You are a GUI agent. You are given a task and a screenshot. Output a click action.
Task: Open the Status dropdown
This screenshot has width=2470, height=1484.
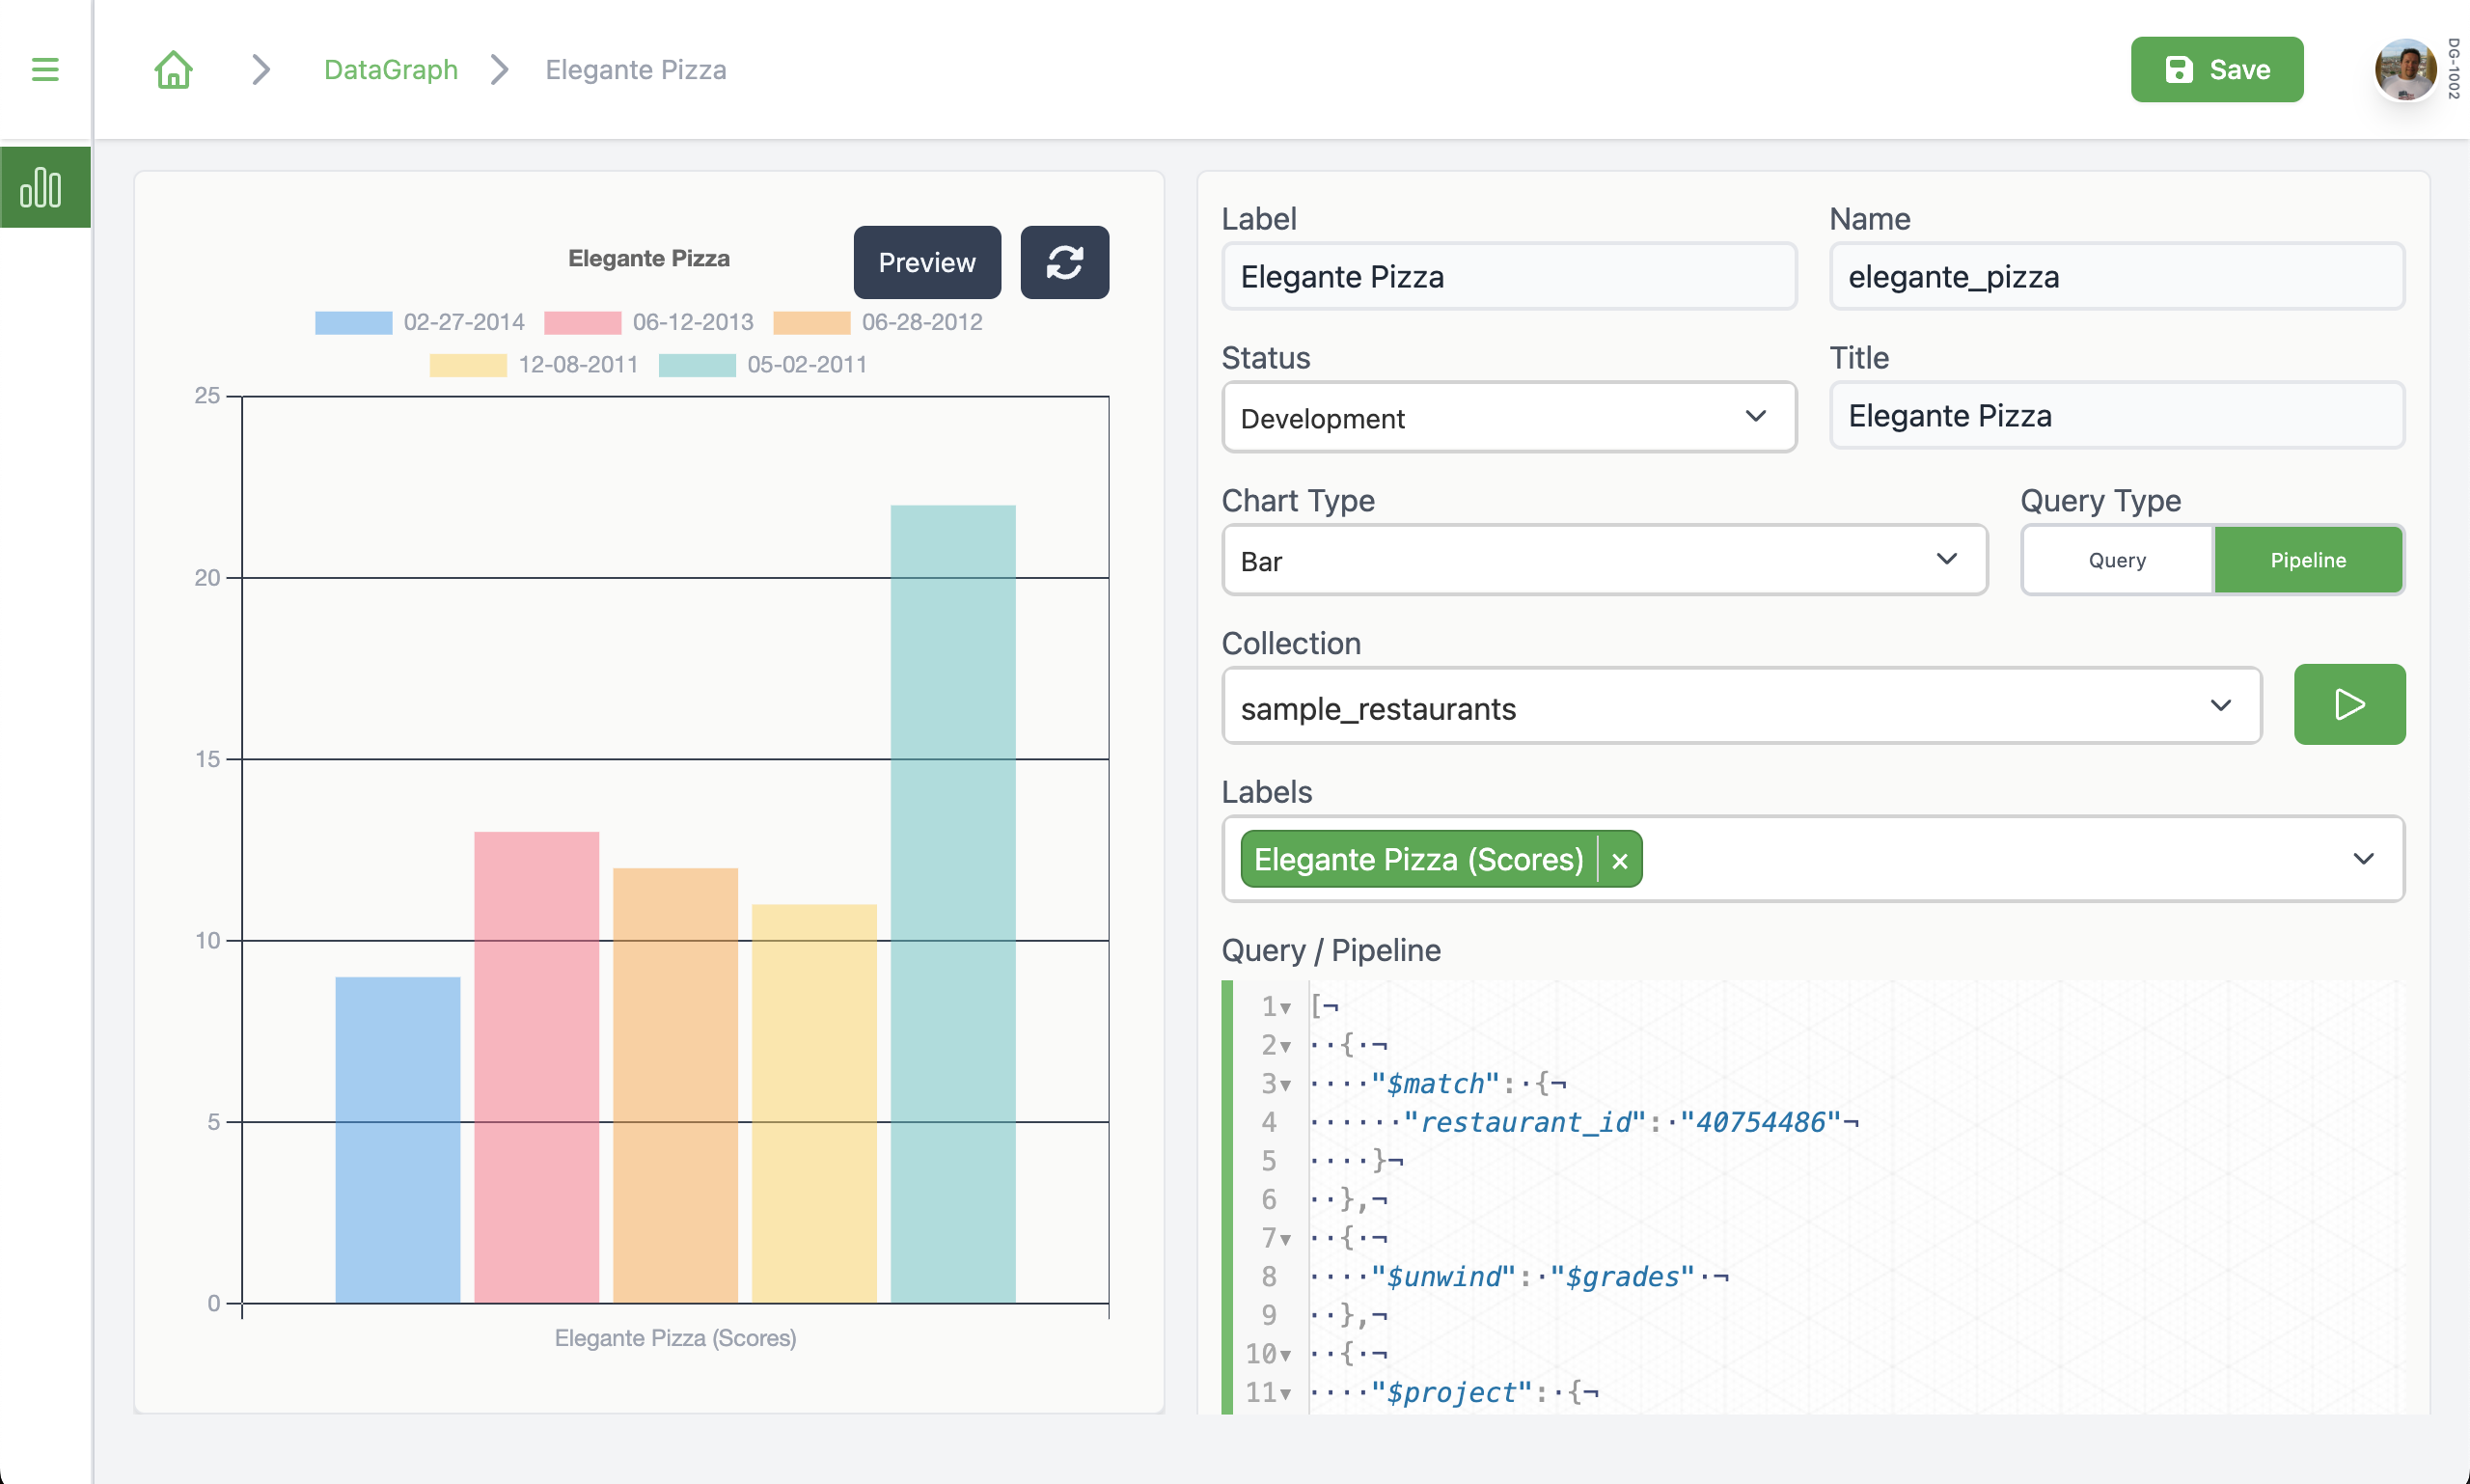[x=1508, y=417]
